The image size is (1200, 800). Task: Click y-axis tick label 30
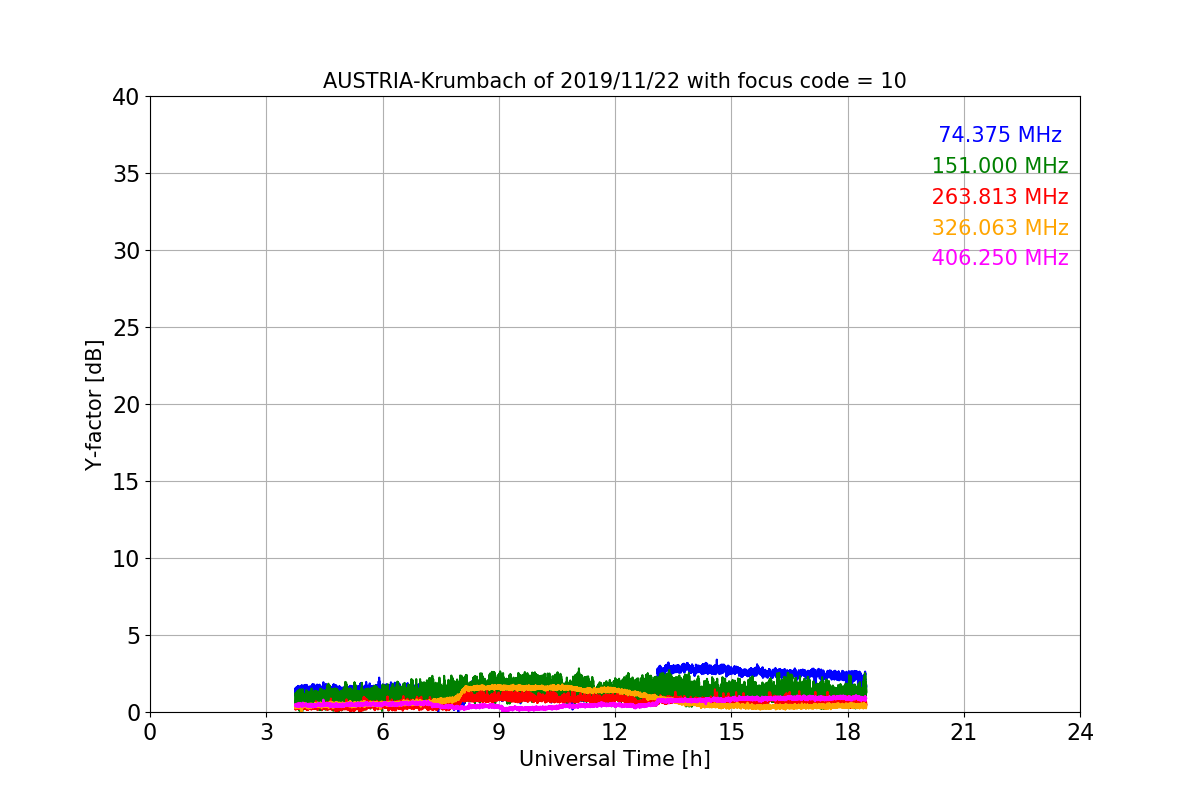tap(126, 251)
